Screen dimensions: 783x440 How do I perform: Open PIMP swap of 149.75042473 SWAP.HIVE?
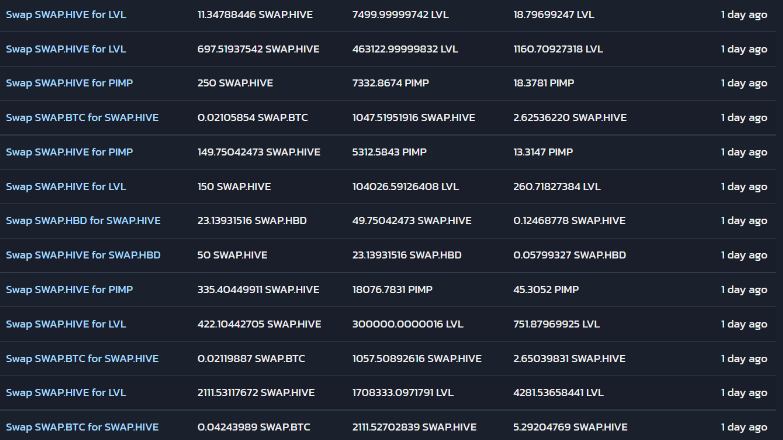69,152
